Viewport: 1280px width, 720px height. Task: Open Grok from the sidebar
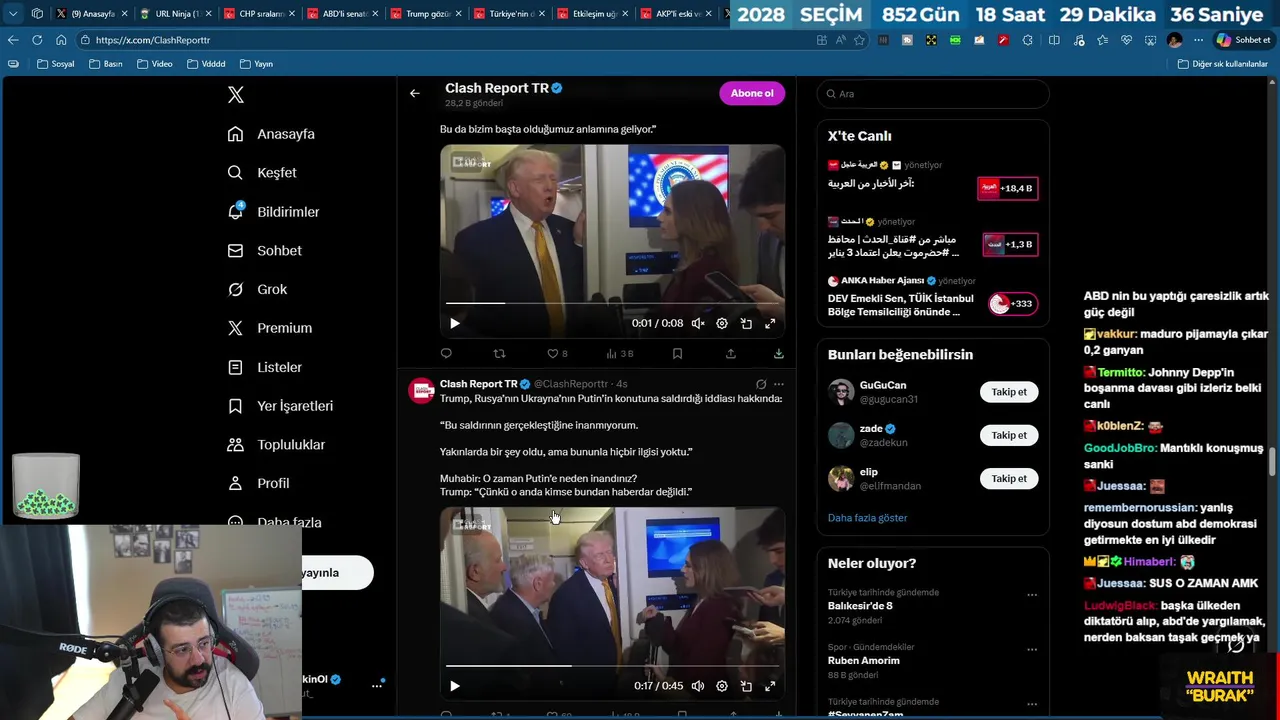point(257,289)
